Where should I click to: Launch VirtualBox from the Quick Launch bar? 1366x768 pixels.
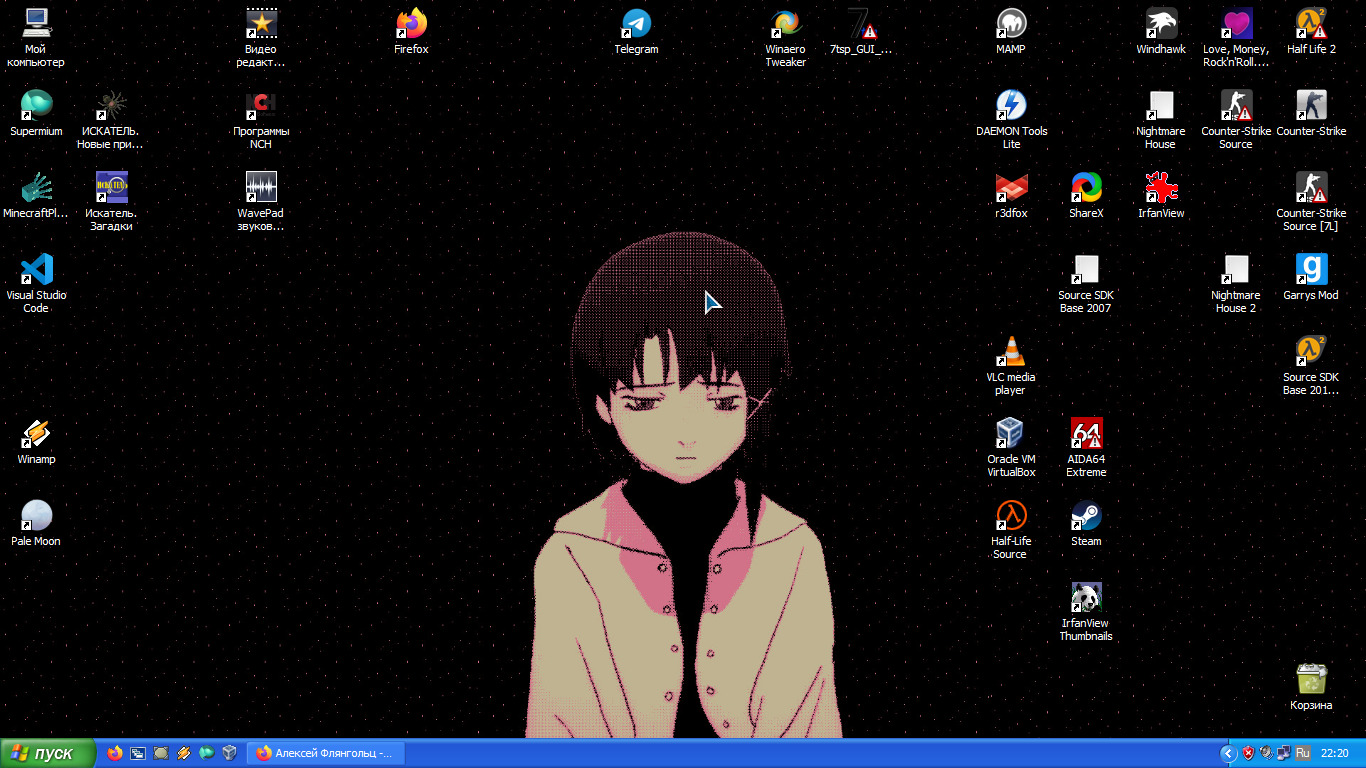click(230, 753)
